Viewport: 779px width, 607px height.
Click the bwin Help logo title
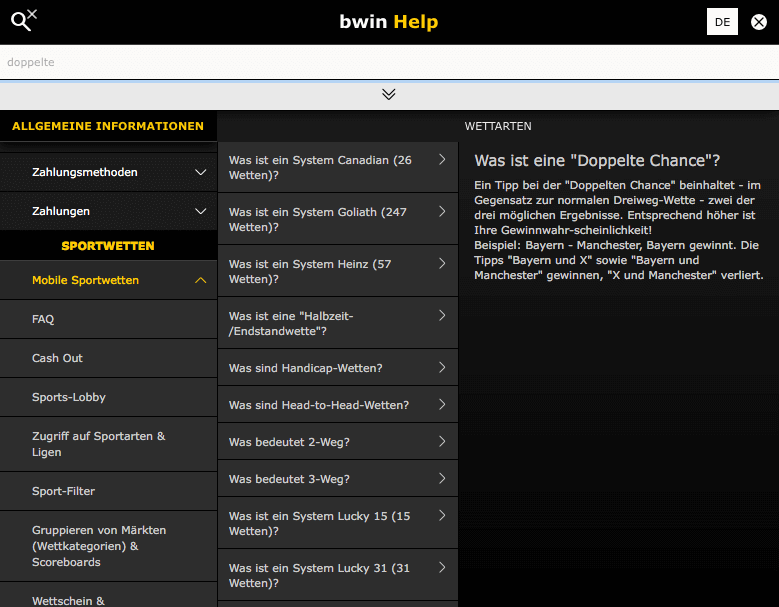coord(389,22)
